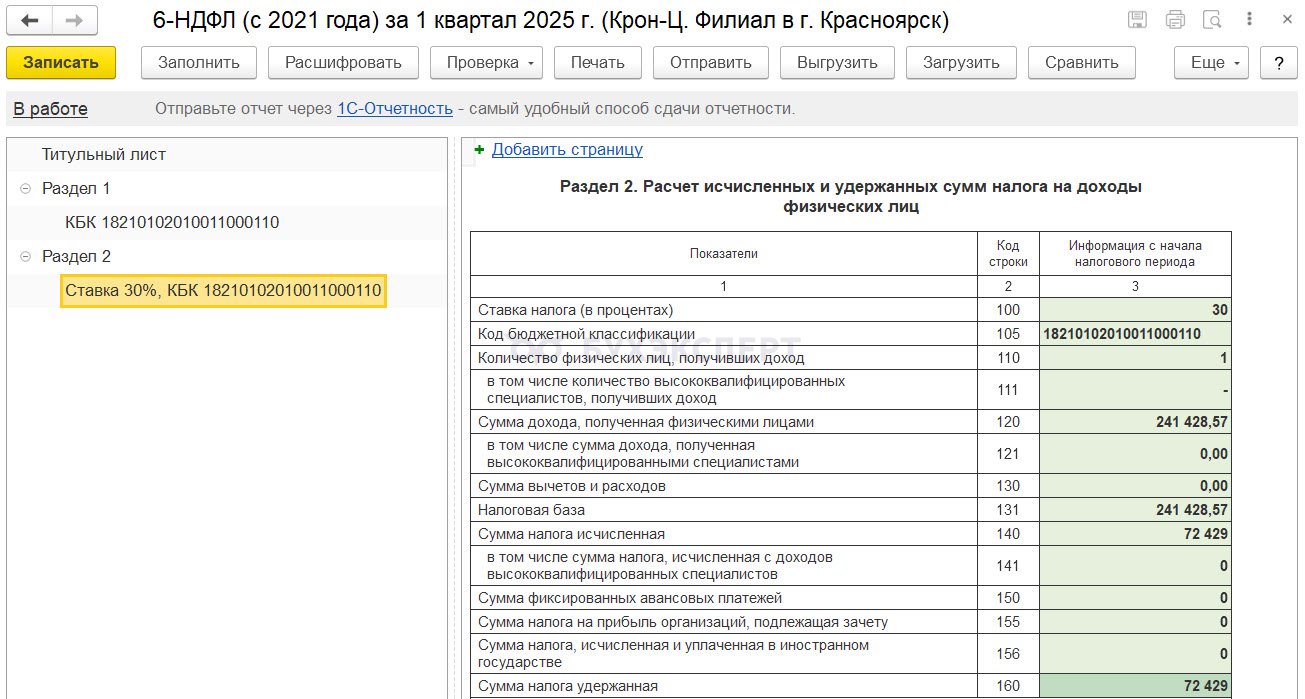Click the green plus add-page icon
Image resolution: width=1305 pixels, height=699 pixels.
pos(479,150)
